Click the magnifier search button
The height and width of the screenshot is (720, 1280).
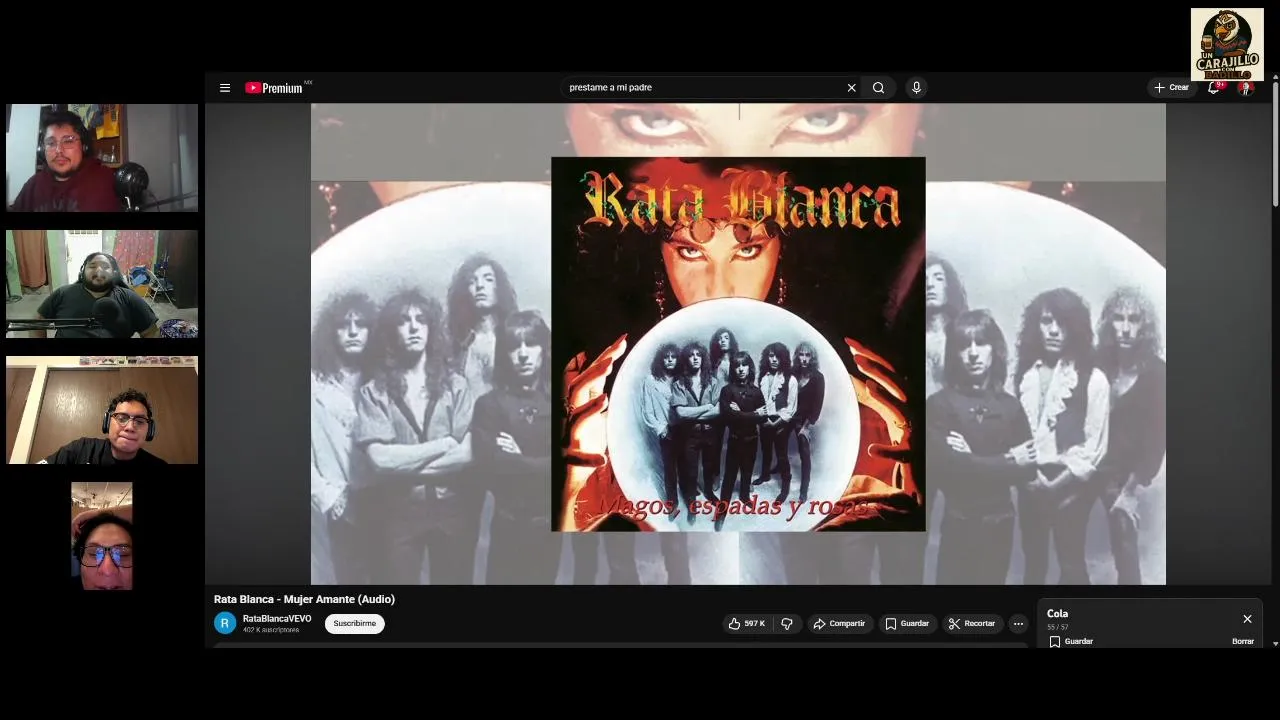878,88
